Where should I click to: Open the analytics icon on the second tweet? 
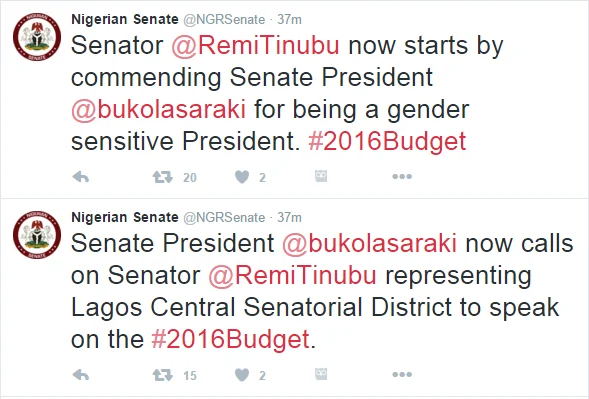[321, 374]
